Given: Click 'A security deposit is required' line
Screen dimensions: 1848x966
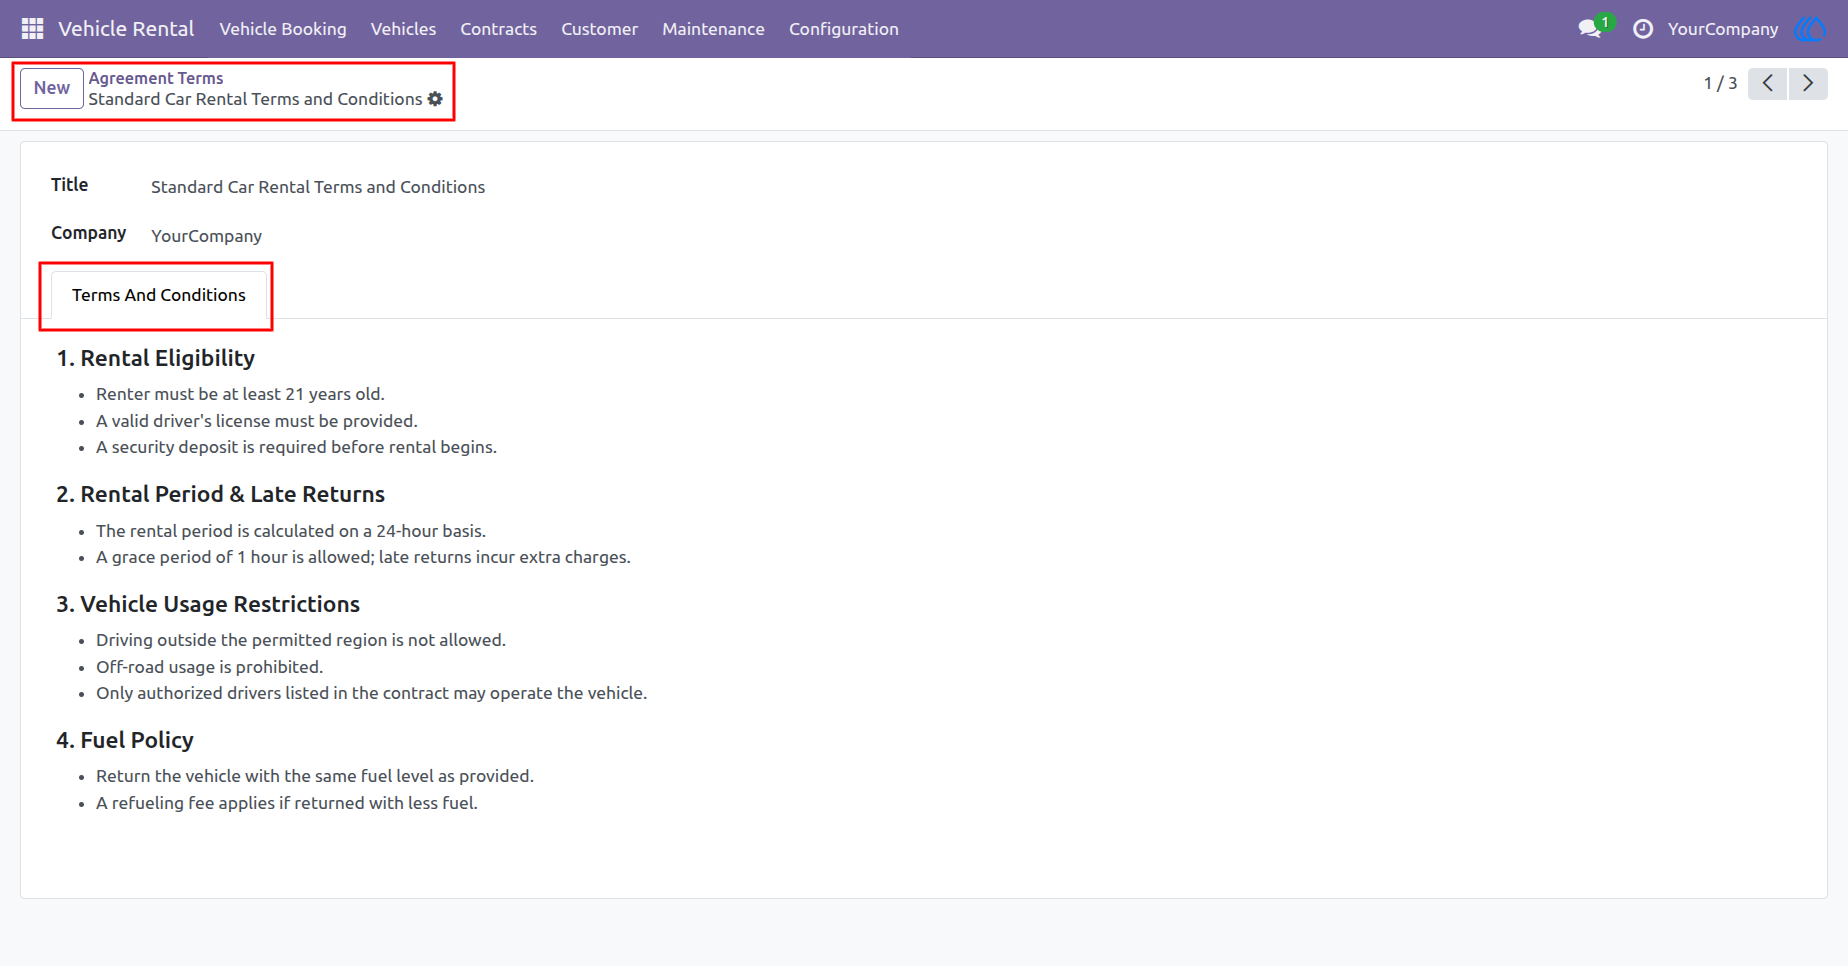Looking at the screenshot, I should pos(296,447).
